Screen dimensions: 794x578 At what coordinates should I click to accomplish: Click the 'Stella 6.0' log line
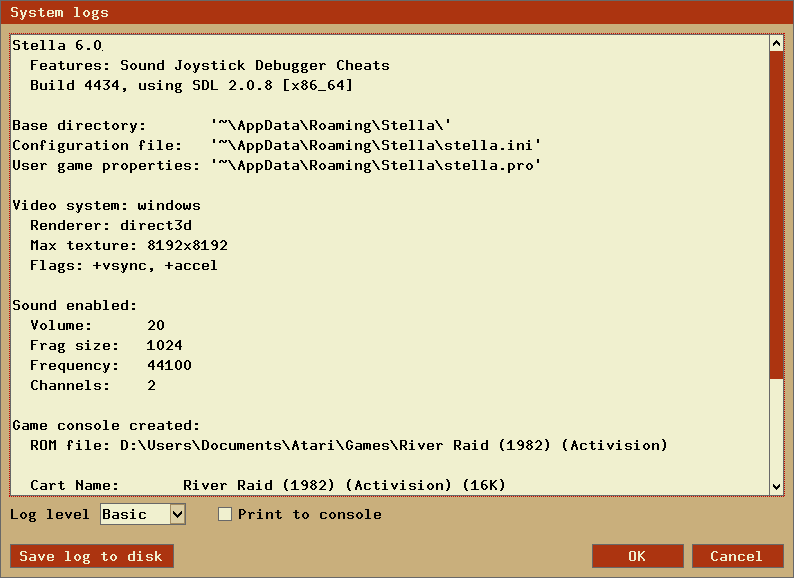pyautogui.click(x=57, y=46)
